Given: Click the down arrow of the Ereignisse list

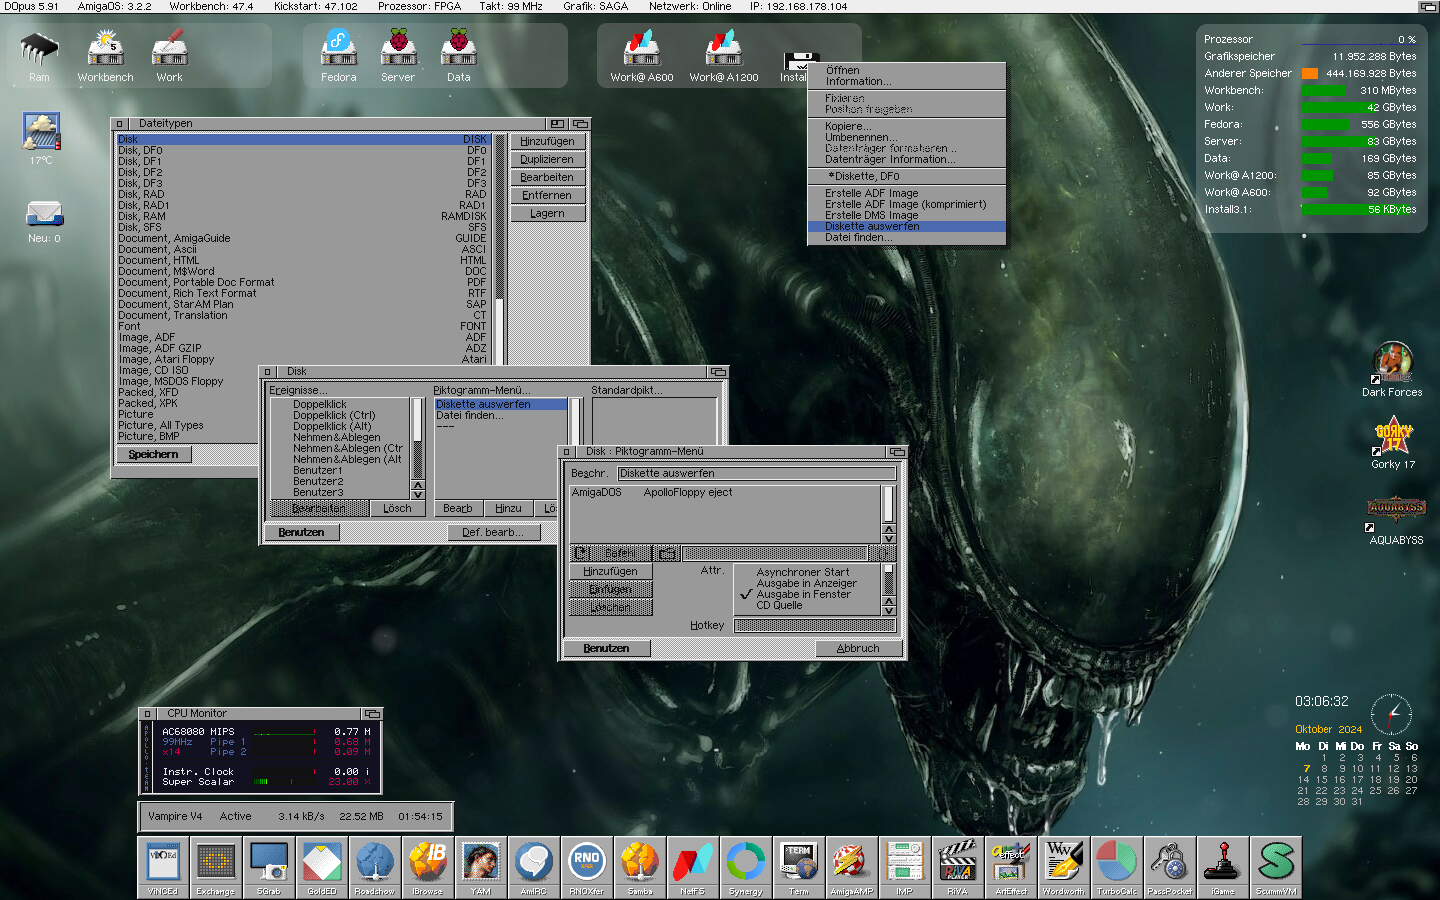Looking at the screenshot, I should [418, 495].
